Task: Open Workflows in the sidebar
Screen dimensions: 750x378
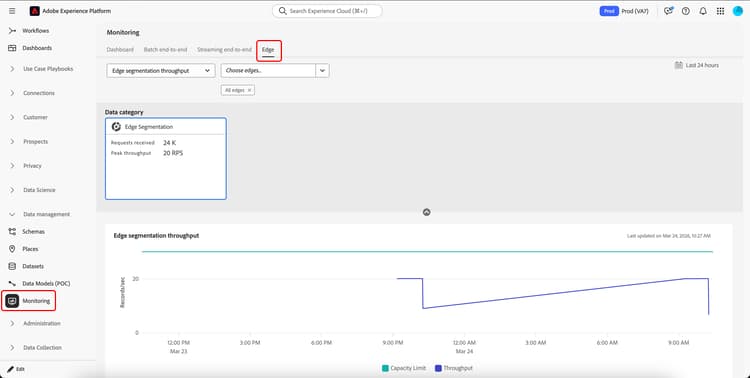Action: [x=36, y=31]
